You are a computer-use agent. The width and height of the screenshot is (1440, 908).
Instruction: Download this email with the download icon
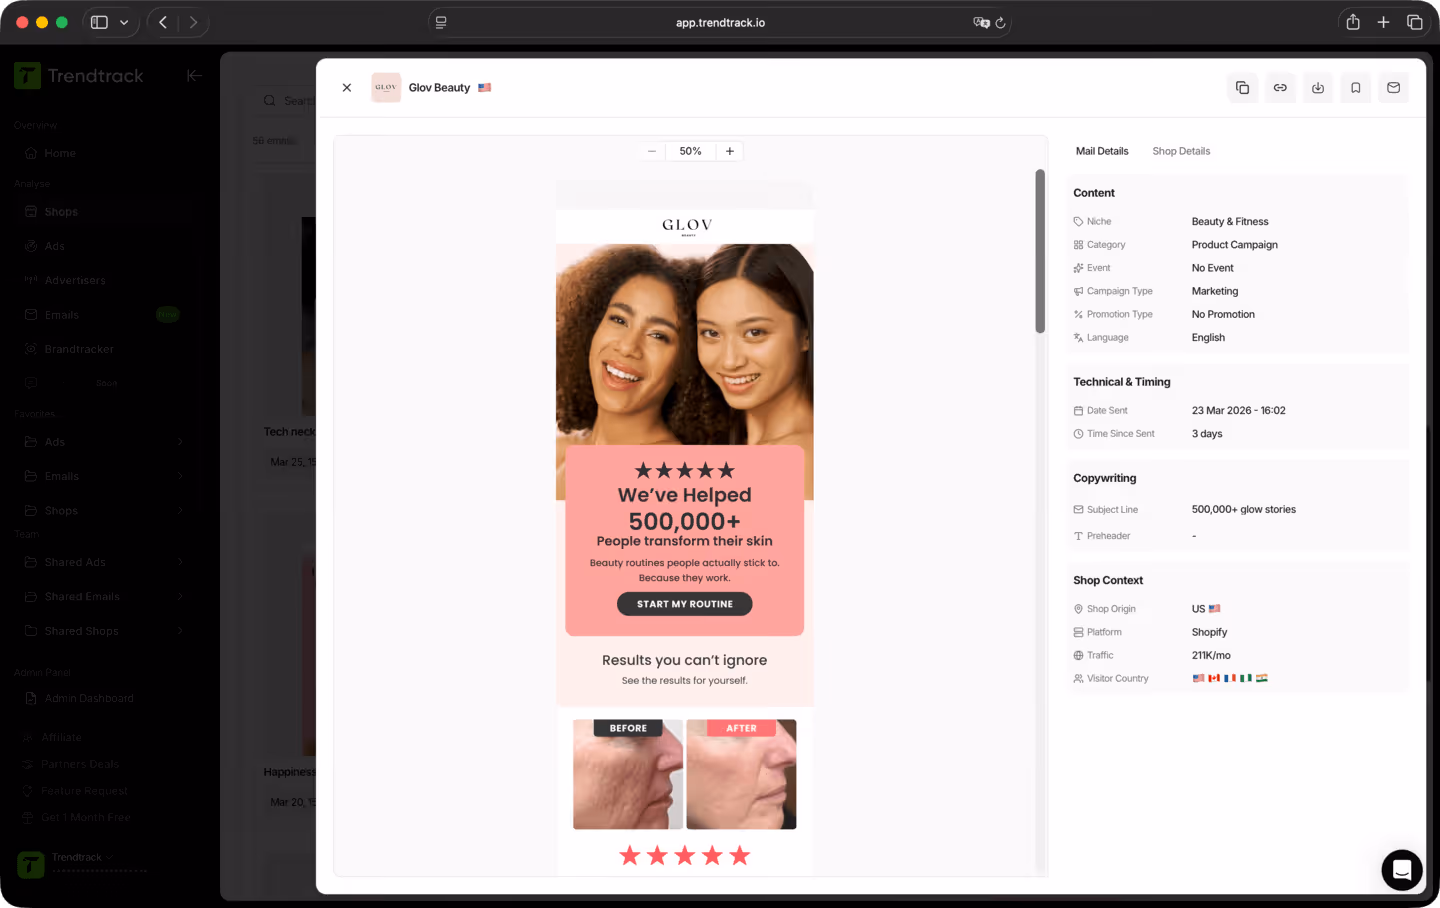[x=1317, y=87]
